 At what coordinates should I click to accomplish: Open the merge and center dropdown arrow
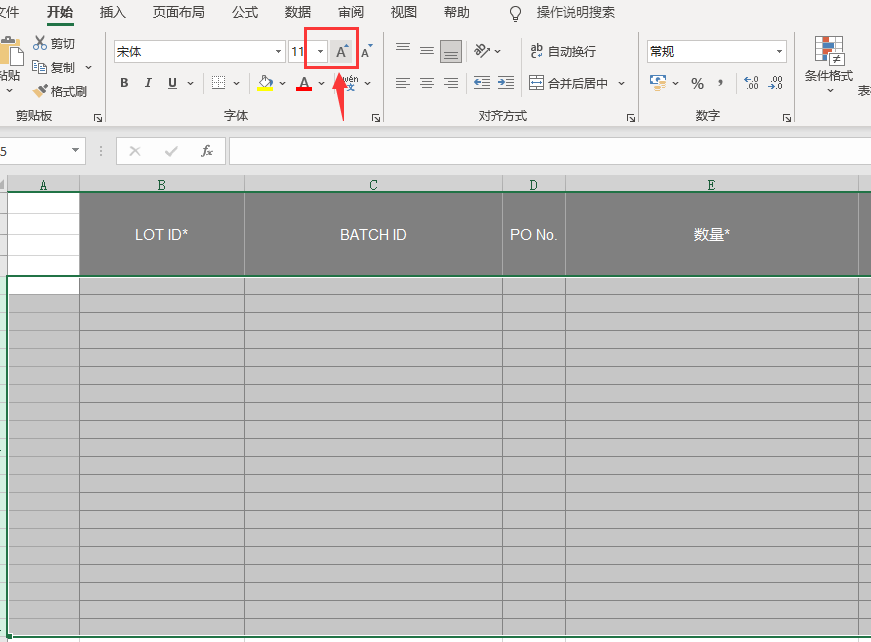(621, 84)
